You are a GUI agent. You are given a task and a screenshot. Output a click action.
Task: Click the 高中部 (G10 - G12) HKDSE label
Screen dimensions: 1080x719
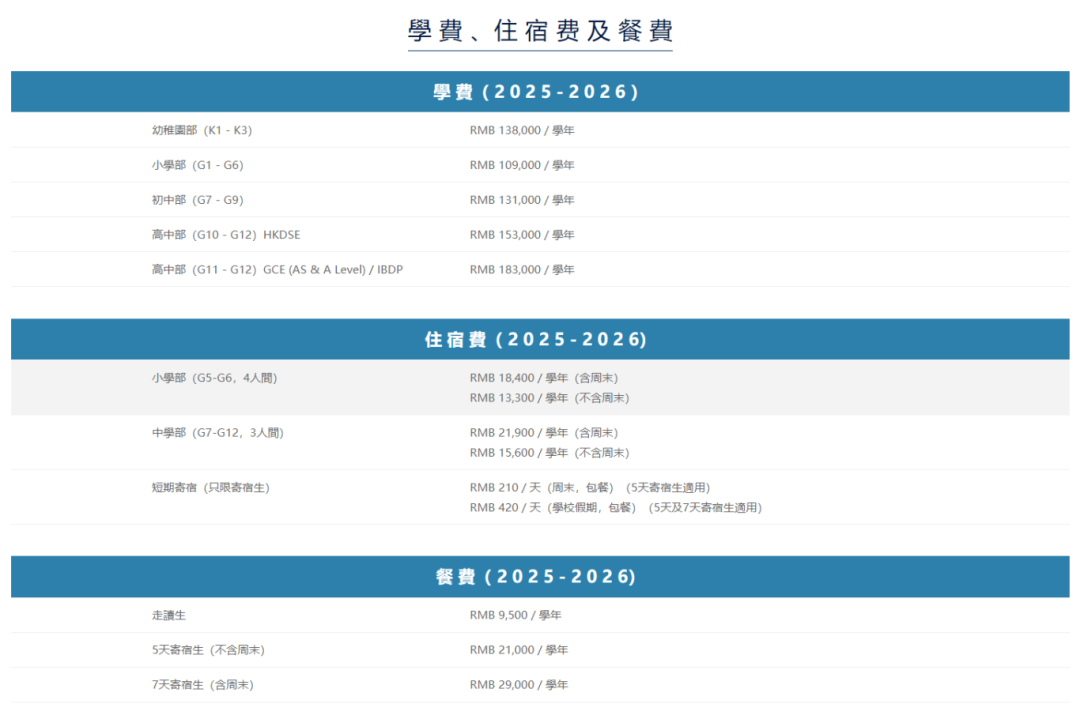pyautogui.click(x=225, y=235)
